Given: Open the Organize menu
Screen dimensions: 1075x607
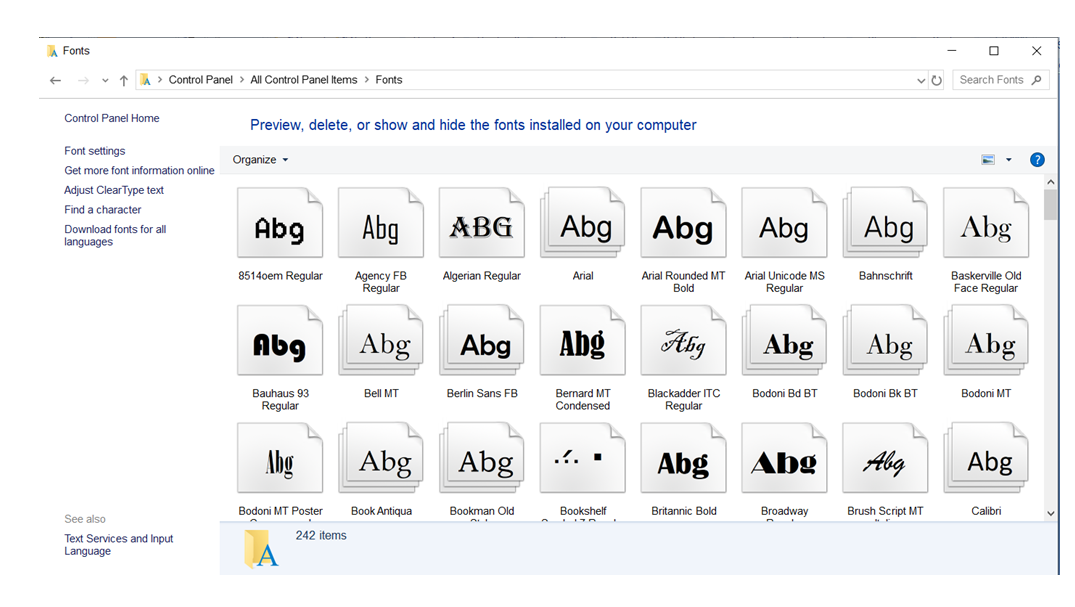Looking at the screenshot, I should click(x=259, y=159).
